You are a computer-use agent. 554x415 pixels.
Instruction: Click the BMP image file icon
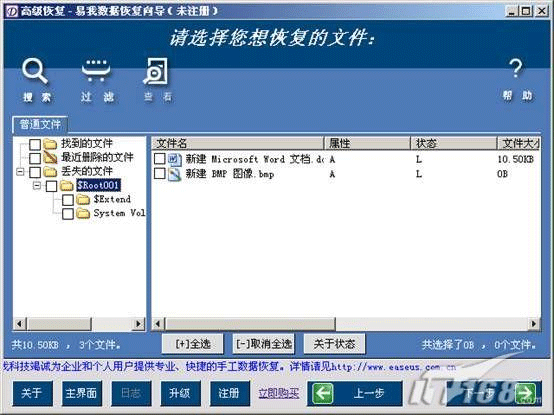click(x=175, y=174)
